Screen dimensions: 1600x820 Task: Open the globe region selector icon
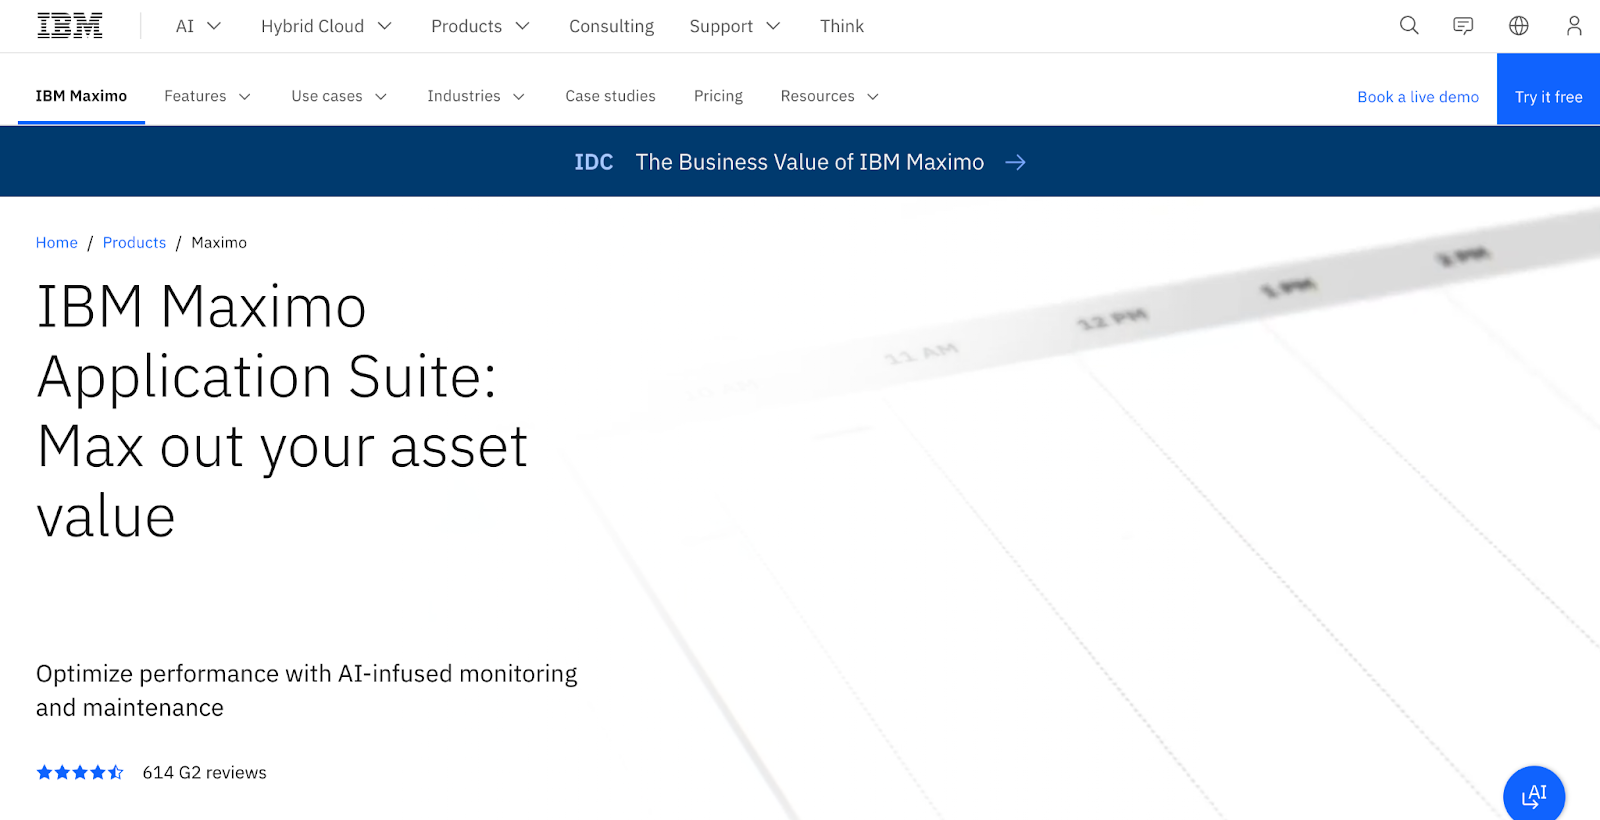pyautogui.click(x=1519, y=26)
